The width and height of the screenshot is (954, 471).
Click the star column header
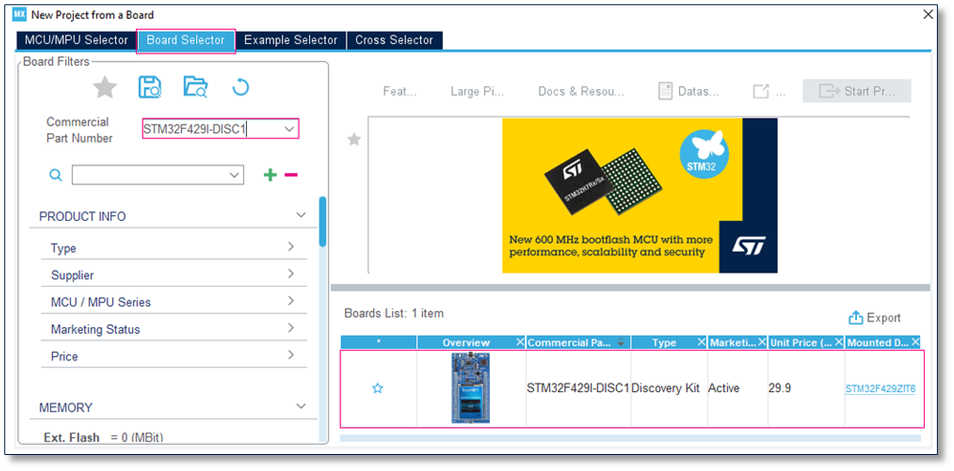point(378,342)
